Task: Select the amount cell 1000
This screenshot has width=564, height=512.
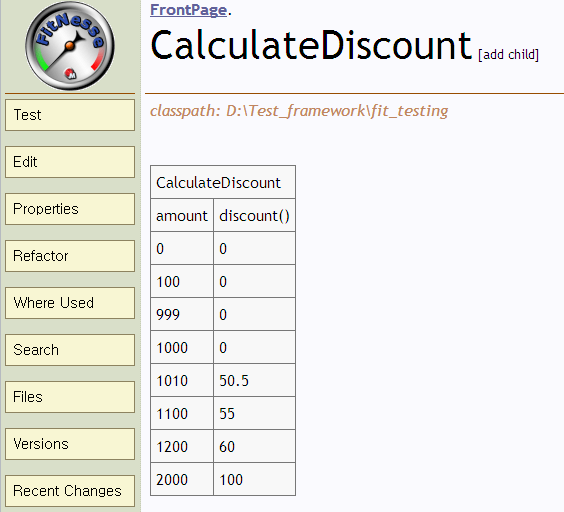Action: click(182, 347)
